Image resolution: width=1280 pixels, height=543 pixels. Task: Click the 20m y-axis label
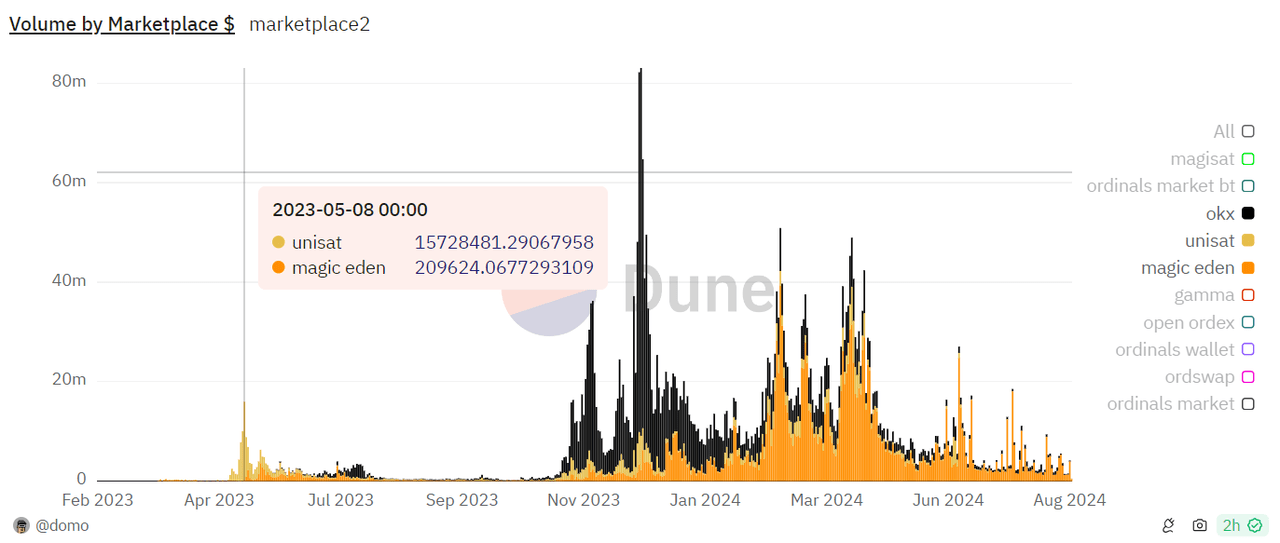click(69, 380)
